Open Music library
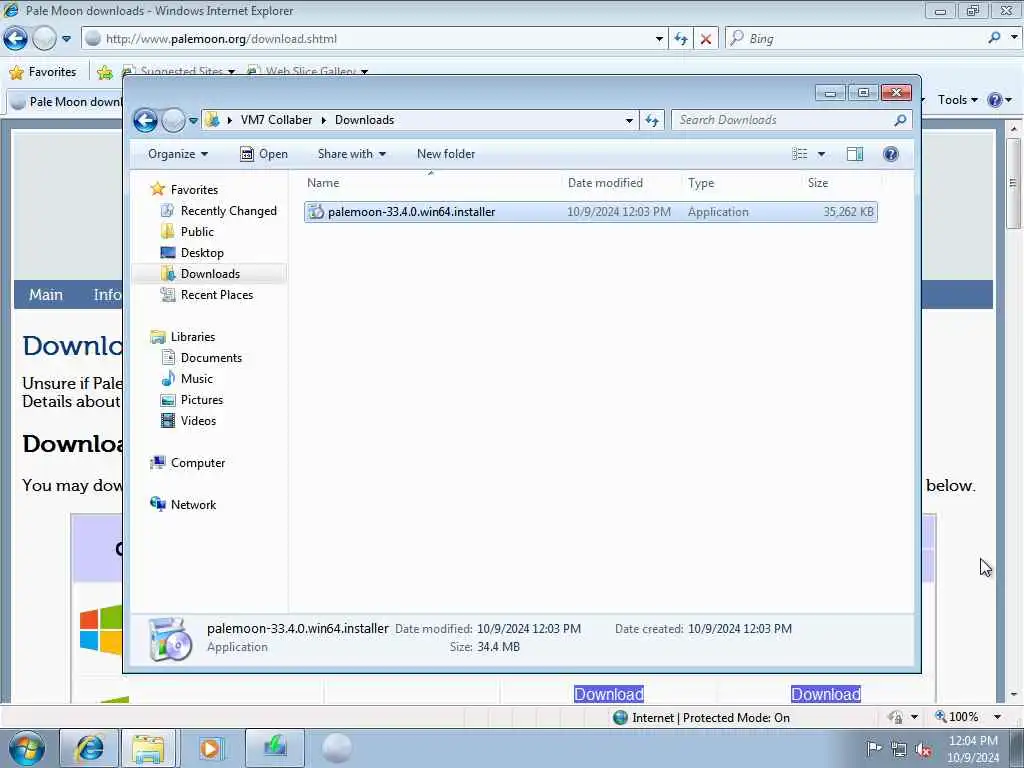 [197, 379]
